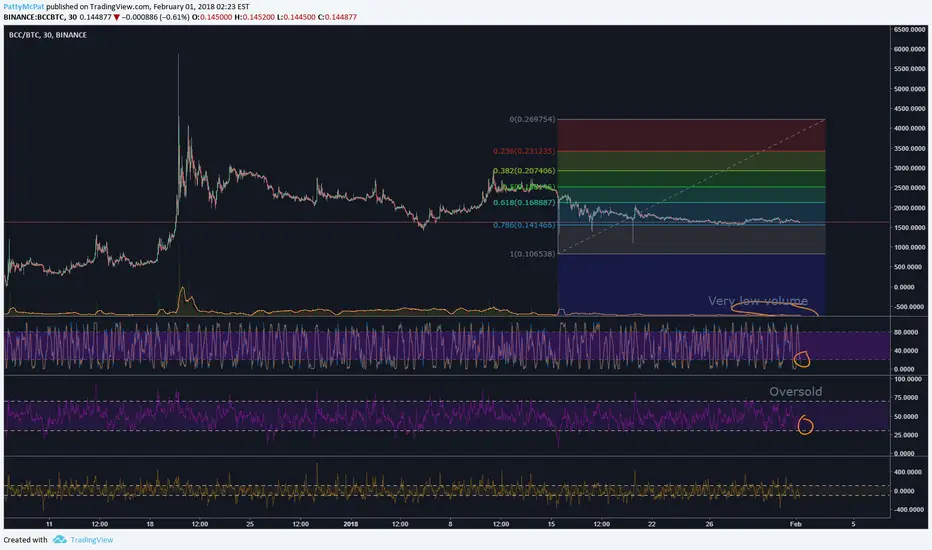Click the 'Very low volume' annotation text

tap(758, 301)
